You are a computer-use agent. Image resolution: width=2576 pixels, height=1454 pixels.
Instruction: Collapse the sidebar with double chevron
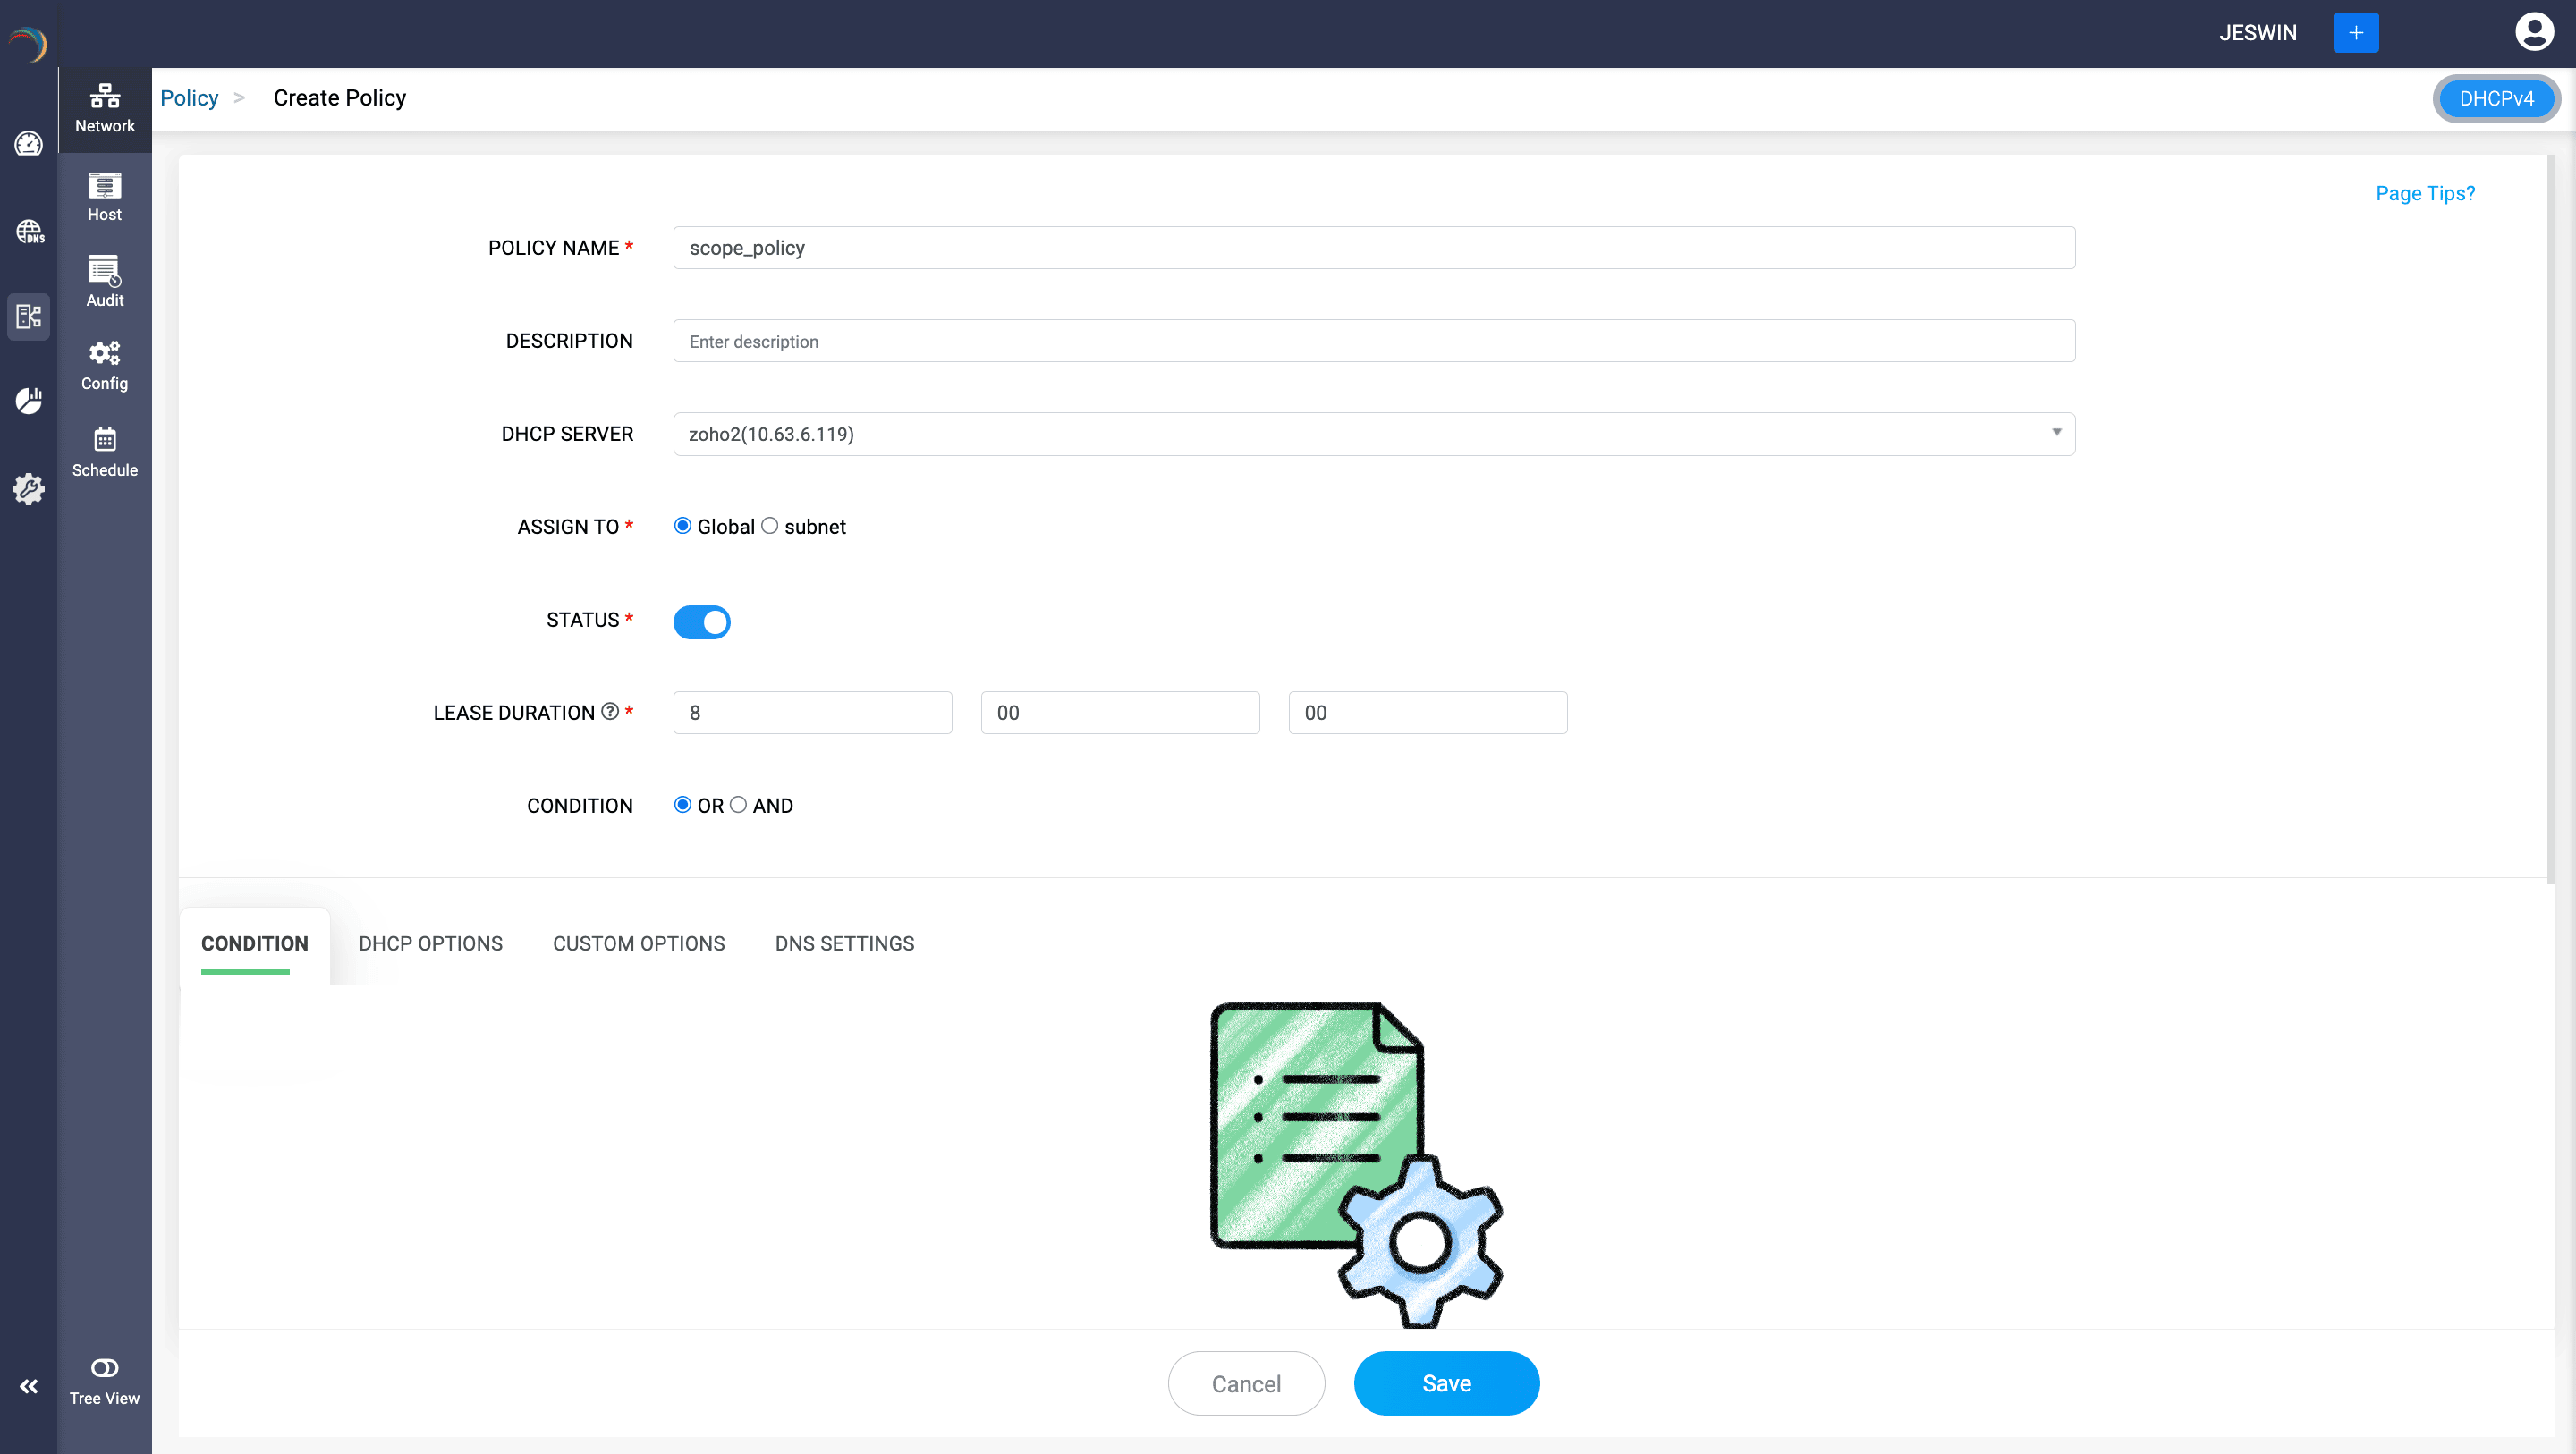pyautogui.click(x=29, y=1386)
